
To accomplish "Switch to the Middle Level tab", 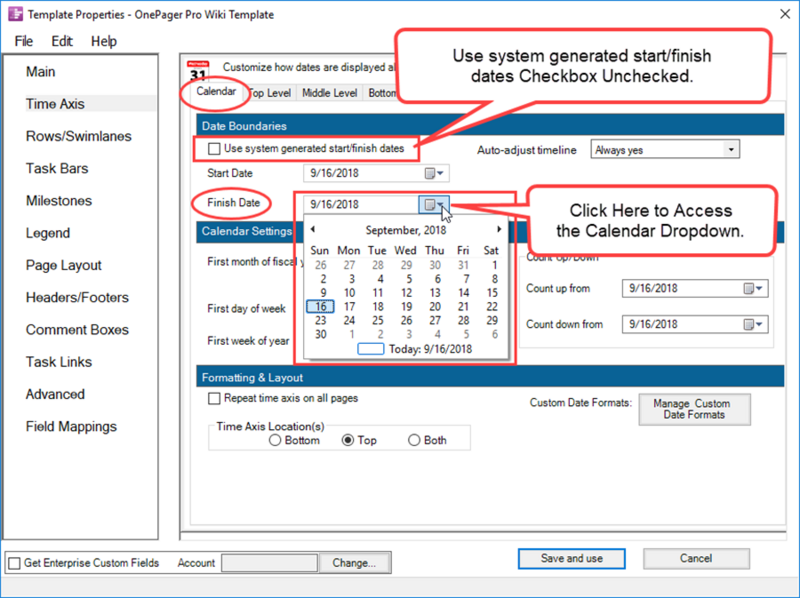I will (x=329, y=93).
